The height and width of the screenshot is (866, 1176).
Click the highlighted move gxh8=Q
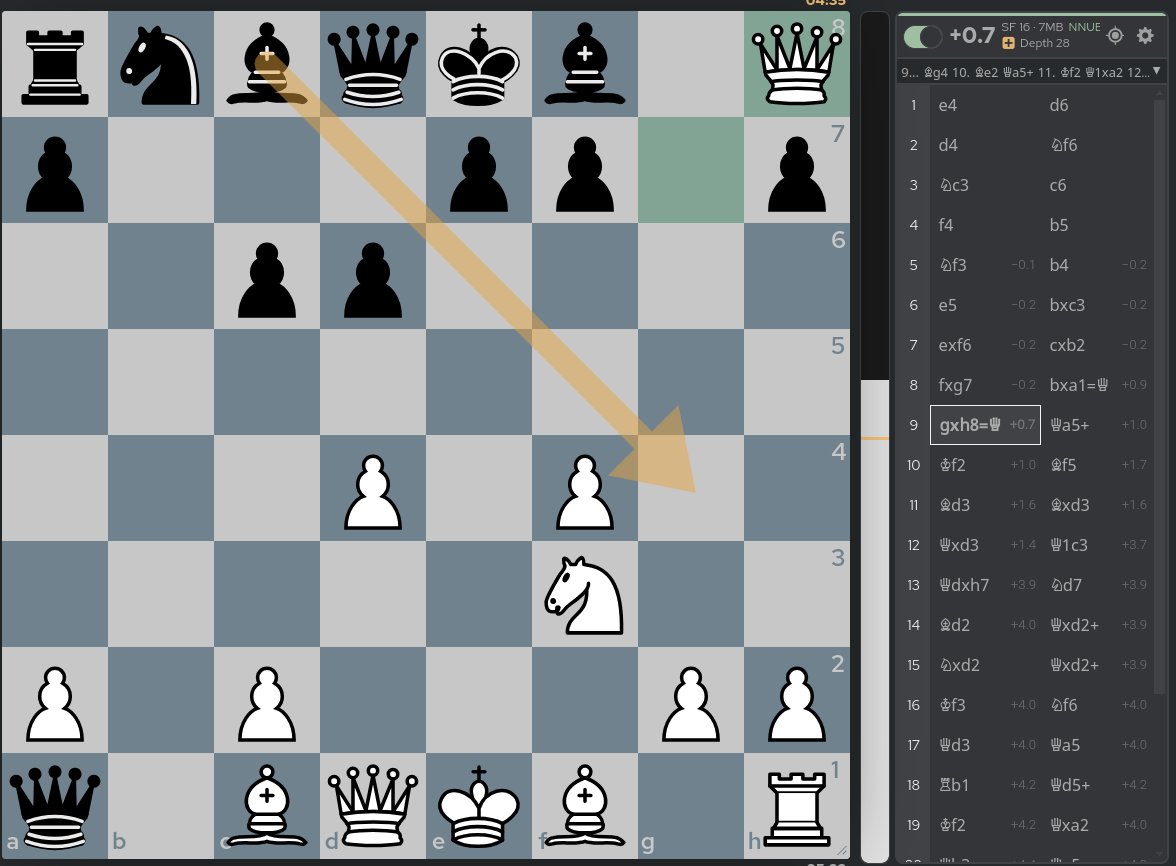tap(986, 425)
